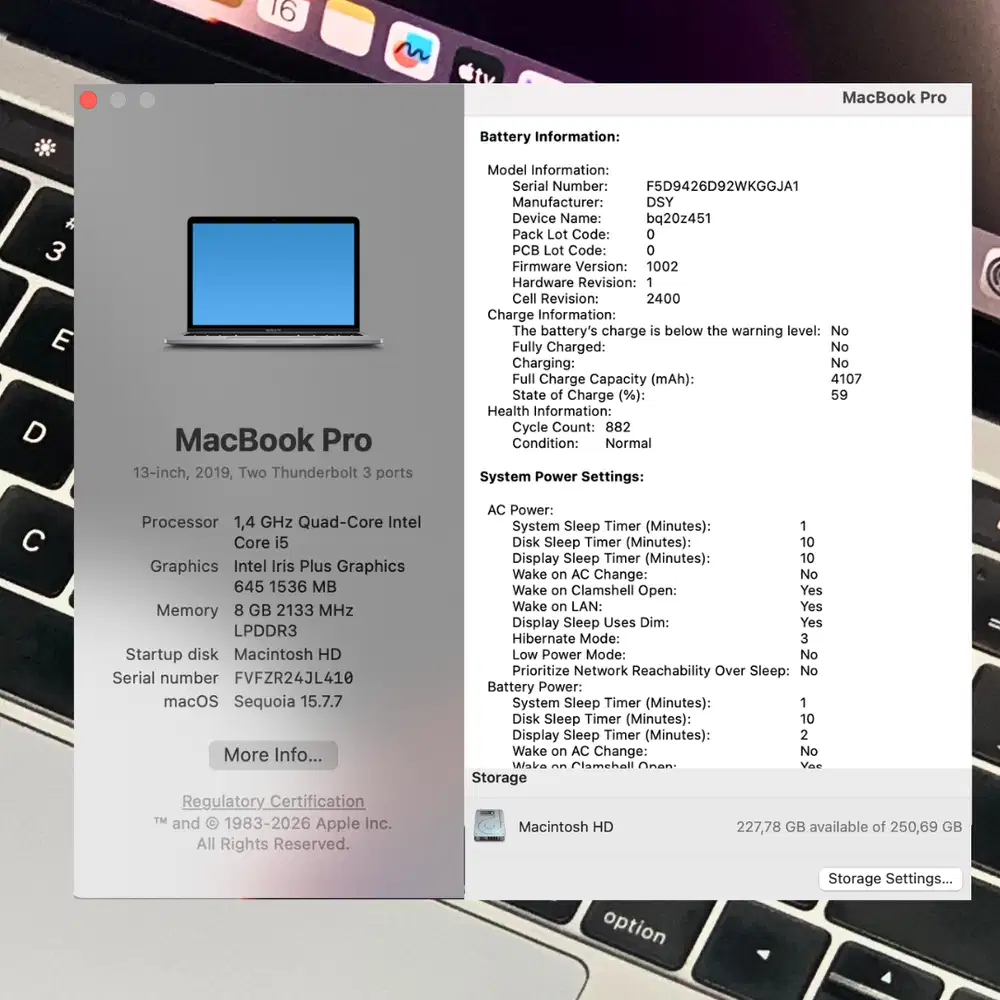This screenshot has height=1000, width=1000.
Task: Click '227,78 GB available of 250,69 GB'
Action: coord(849,827)
